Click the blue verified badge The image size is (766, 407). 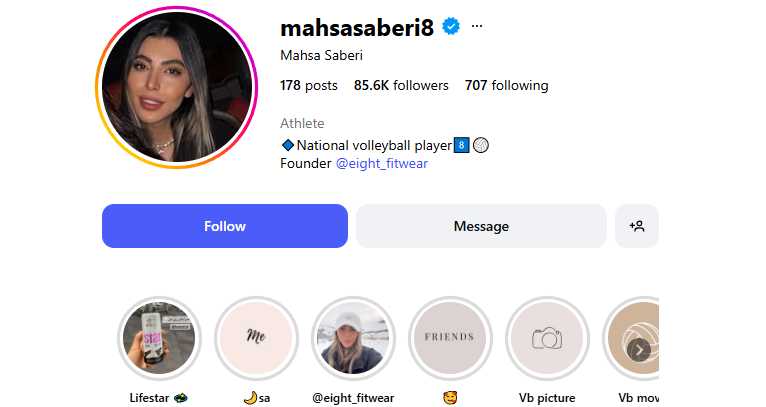coord(451,26)
